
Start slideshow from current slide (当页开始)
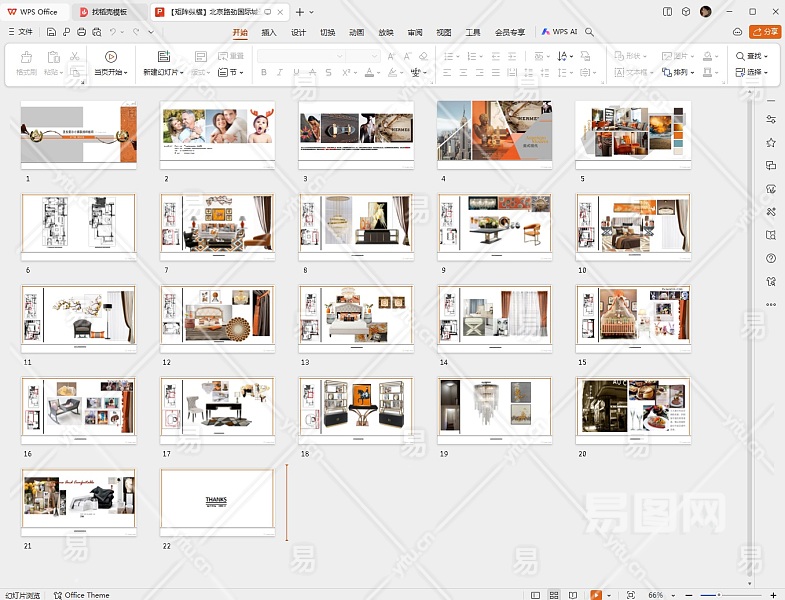110,64
